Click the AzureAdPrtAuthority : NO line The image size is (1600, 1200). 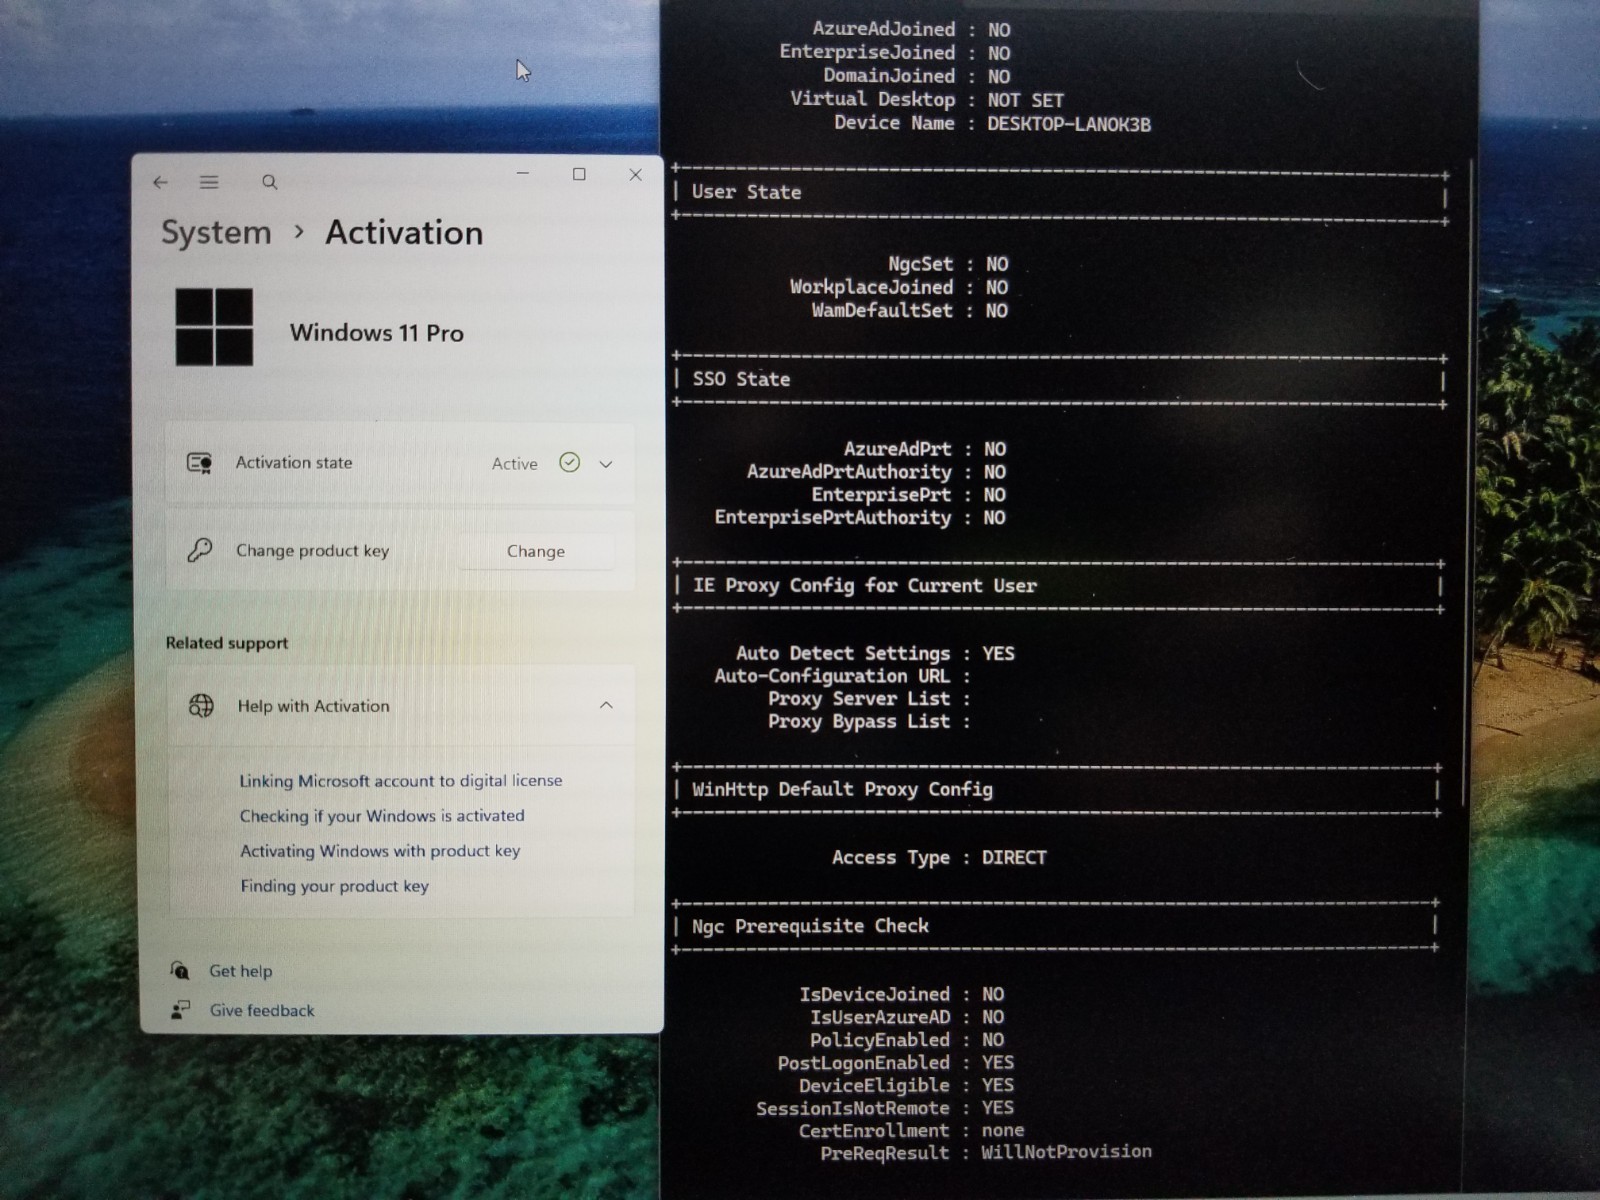click(876, 471)
